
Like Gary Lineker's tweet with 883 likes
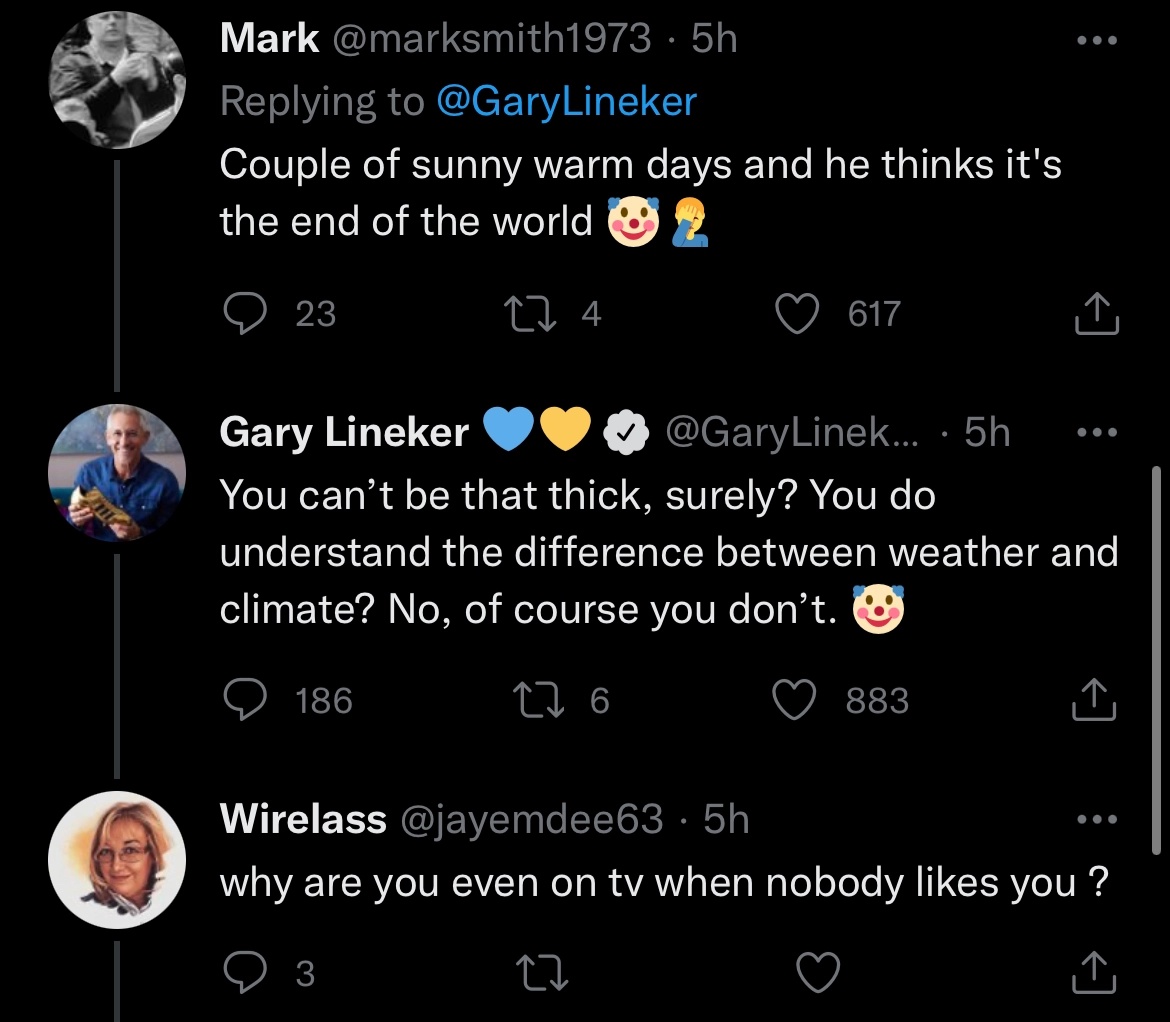coord(798,700)
